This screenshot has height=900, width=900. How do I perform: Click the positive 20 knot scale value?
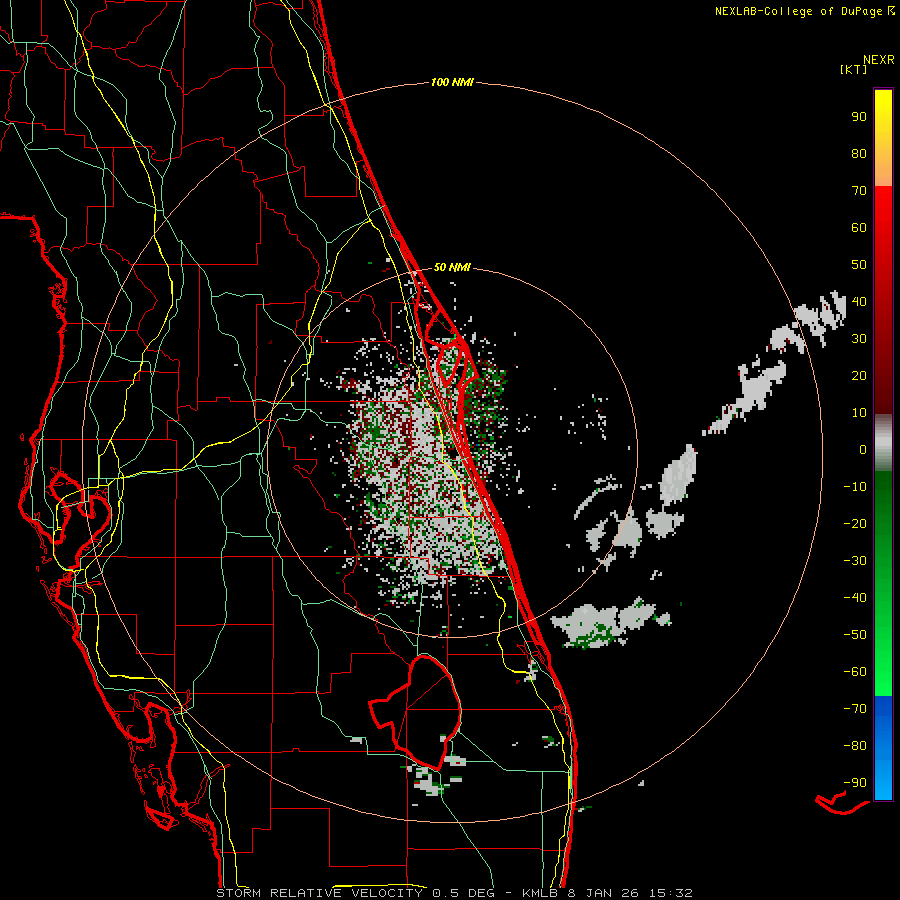coord(859,375)
